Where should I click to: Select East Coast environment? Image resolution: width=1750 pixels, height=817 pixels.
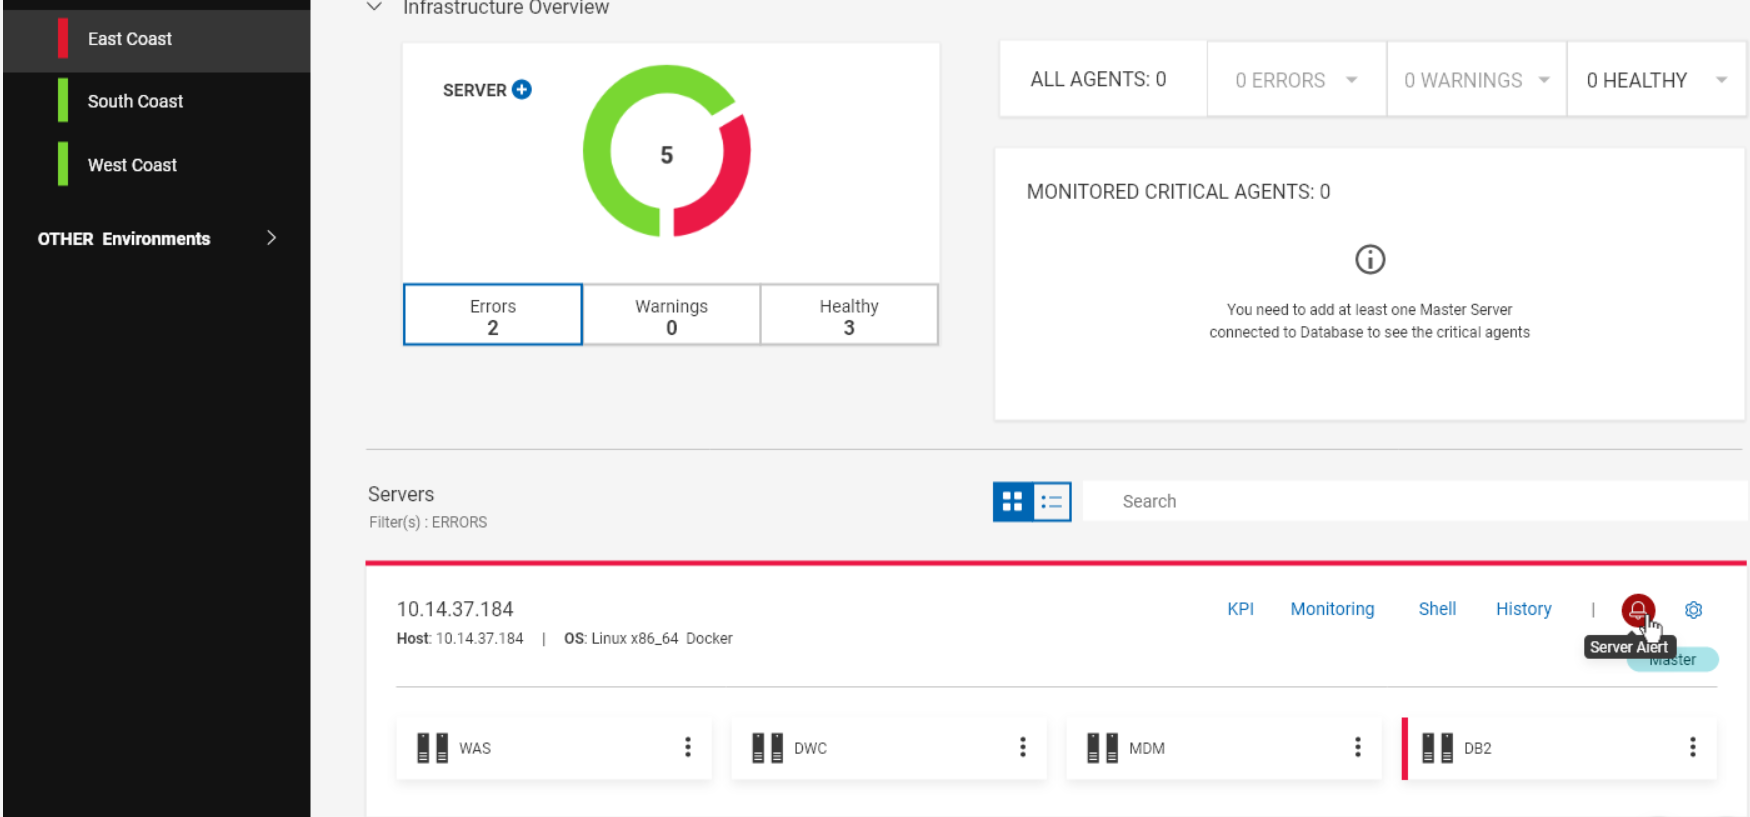pyautogui.click(x=130, y=39)
